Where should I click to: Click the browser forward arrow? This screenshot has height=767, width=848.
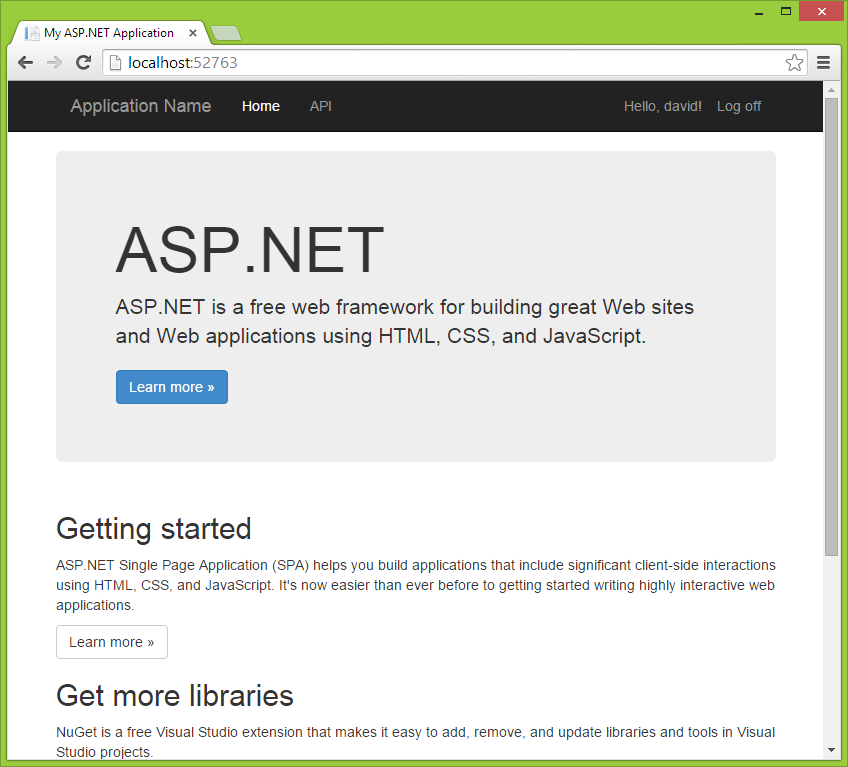tap(54, 62)
